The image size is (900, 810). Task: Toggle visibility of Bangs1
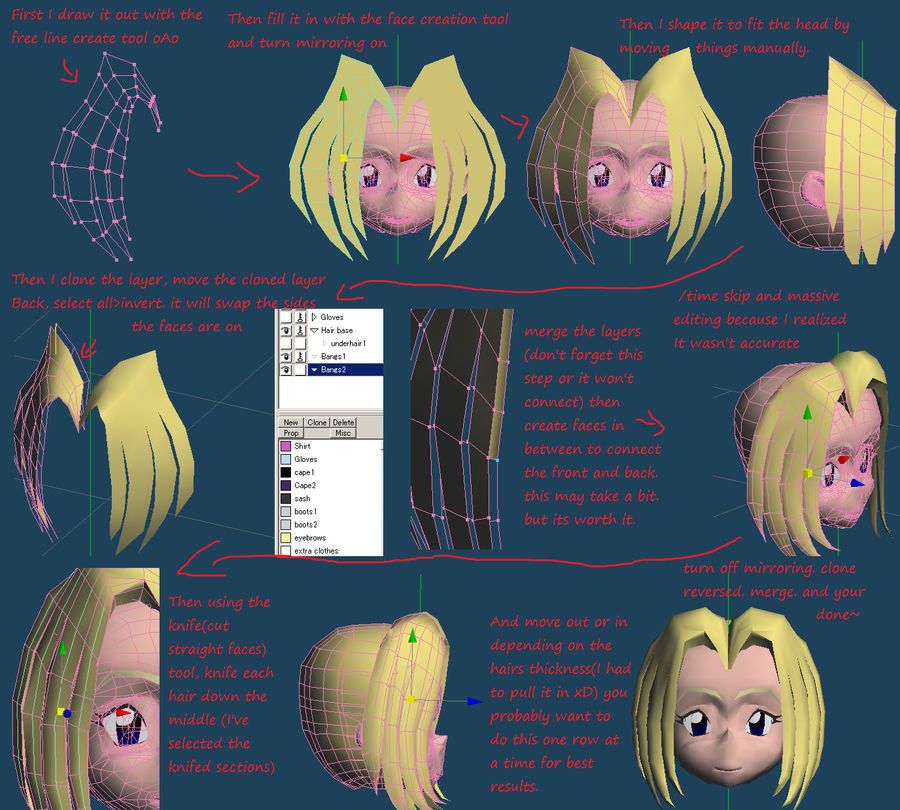pos(285,355)
